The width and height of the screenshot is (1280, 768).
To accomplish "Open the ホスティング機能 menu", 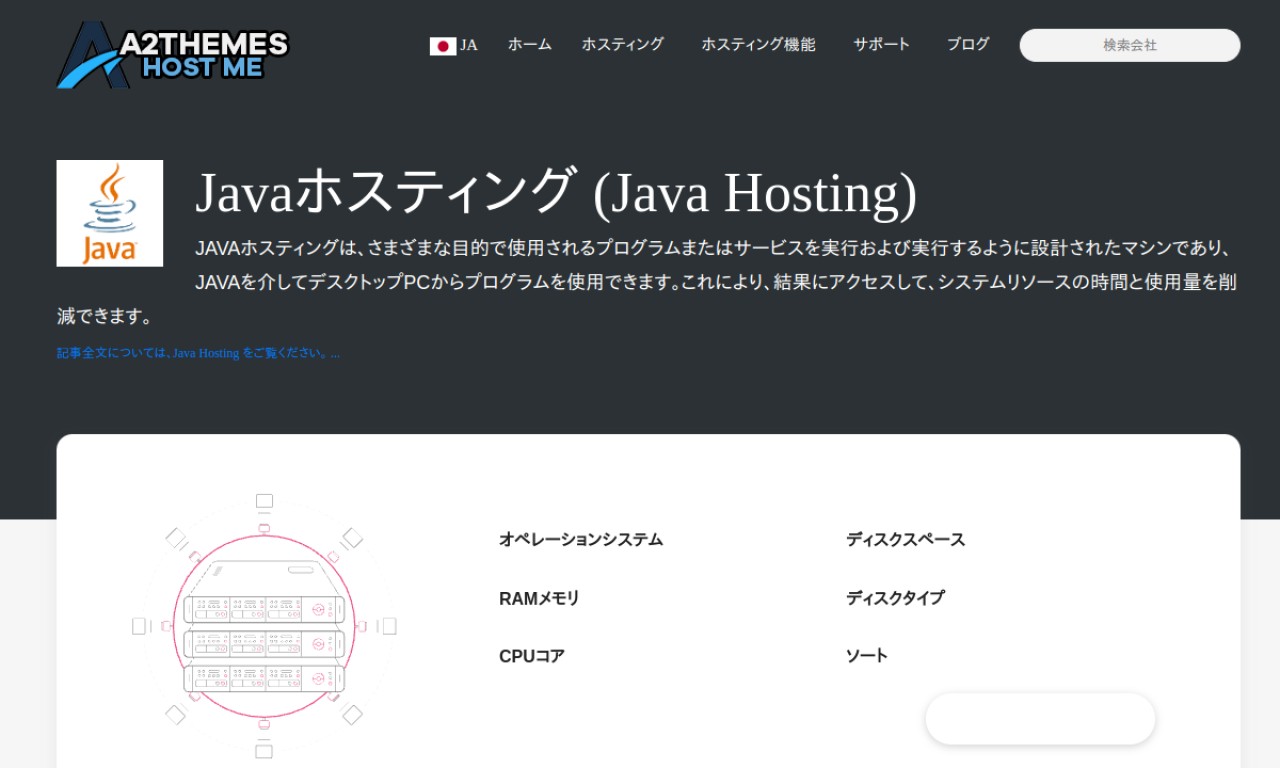I will coord(758,44).
